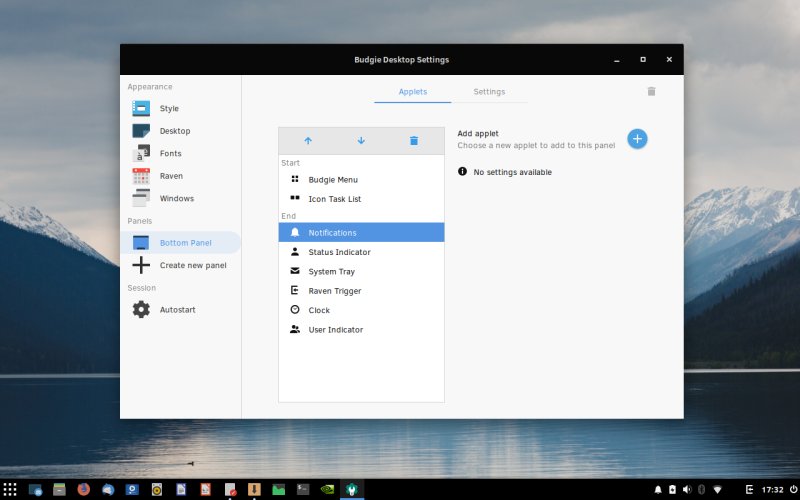
Task: Open the Style appearance section
Action: click(168, 108)
